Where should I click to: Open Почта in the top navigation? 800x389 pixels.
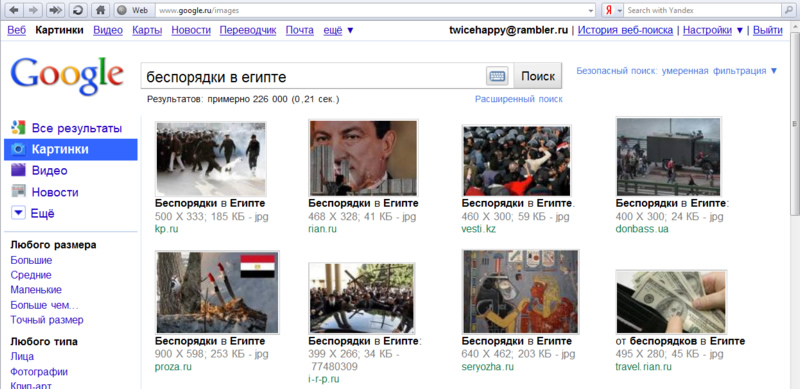(299, 30)
